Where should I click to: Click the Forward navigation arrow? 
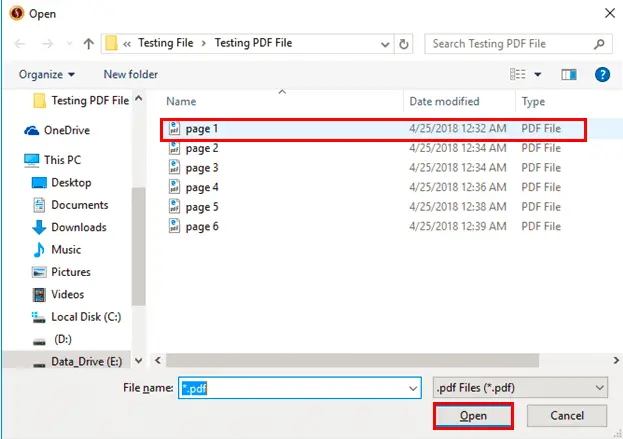[47, 44]
